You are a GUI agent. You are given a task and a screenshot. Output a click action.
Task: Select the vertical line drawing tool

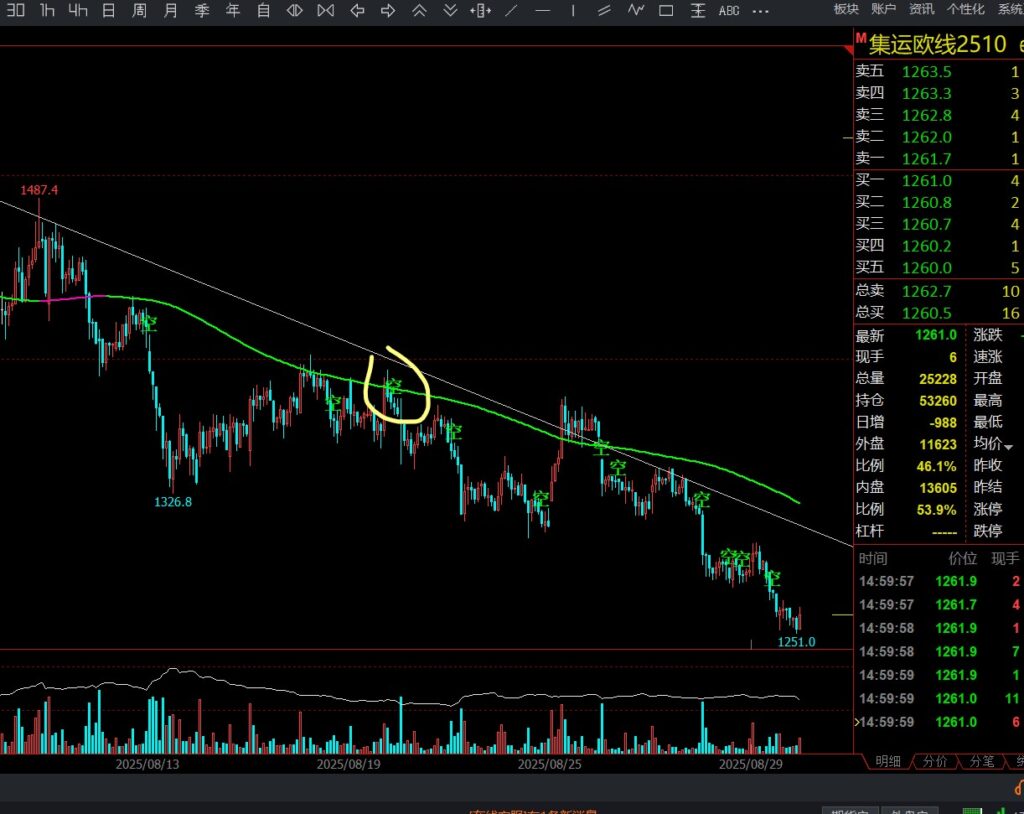(573, 10)
